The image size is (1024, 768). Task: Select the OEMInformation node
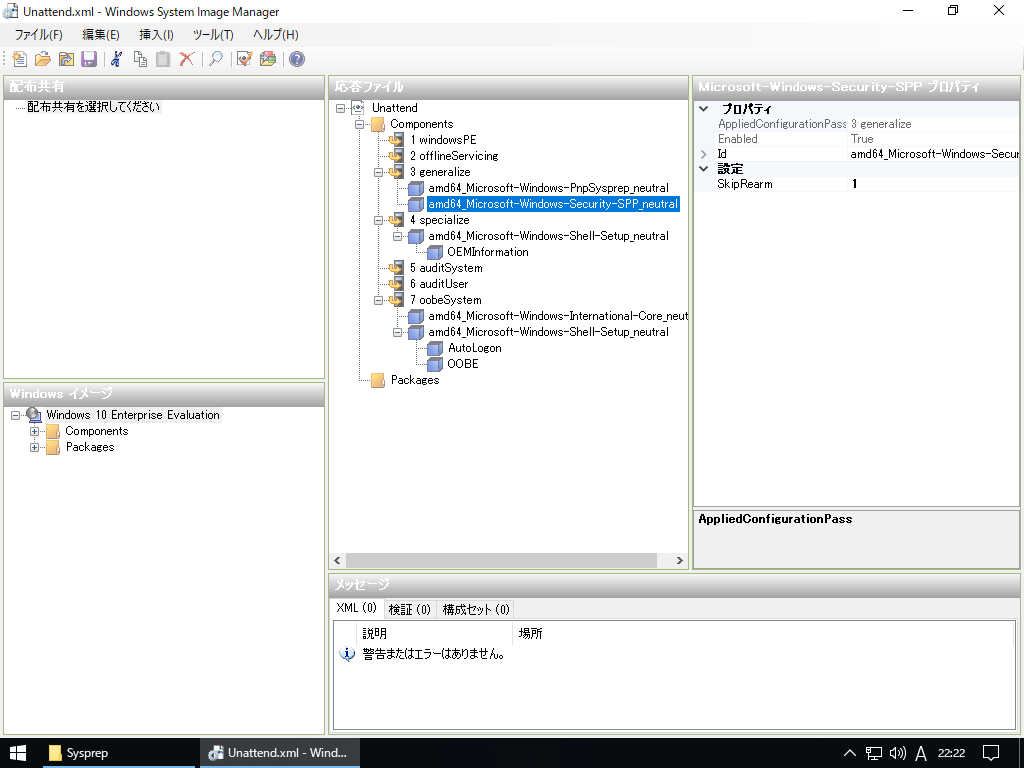[488, 252]
